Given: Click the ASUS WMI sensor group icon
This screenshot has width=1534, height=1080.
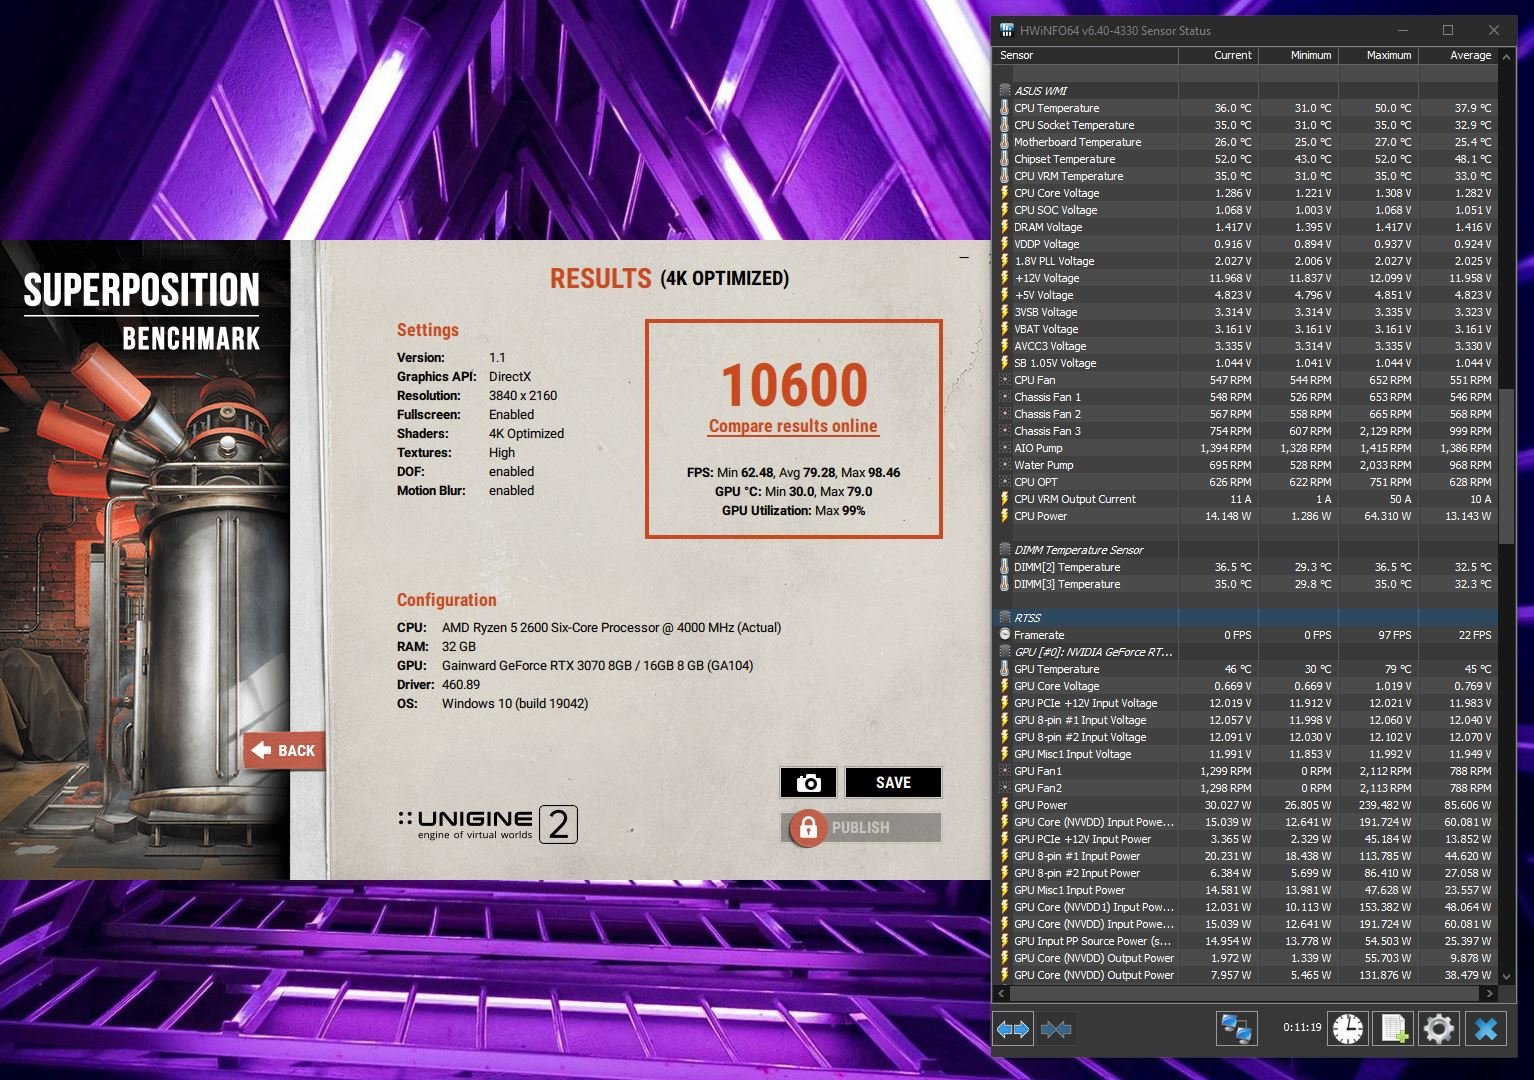Looking at the screenshot, I should pyautogui.click(x=1005, y=91).
